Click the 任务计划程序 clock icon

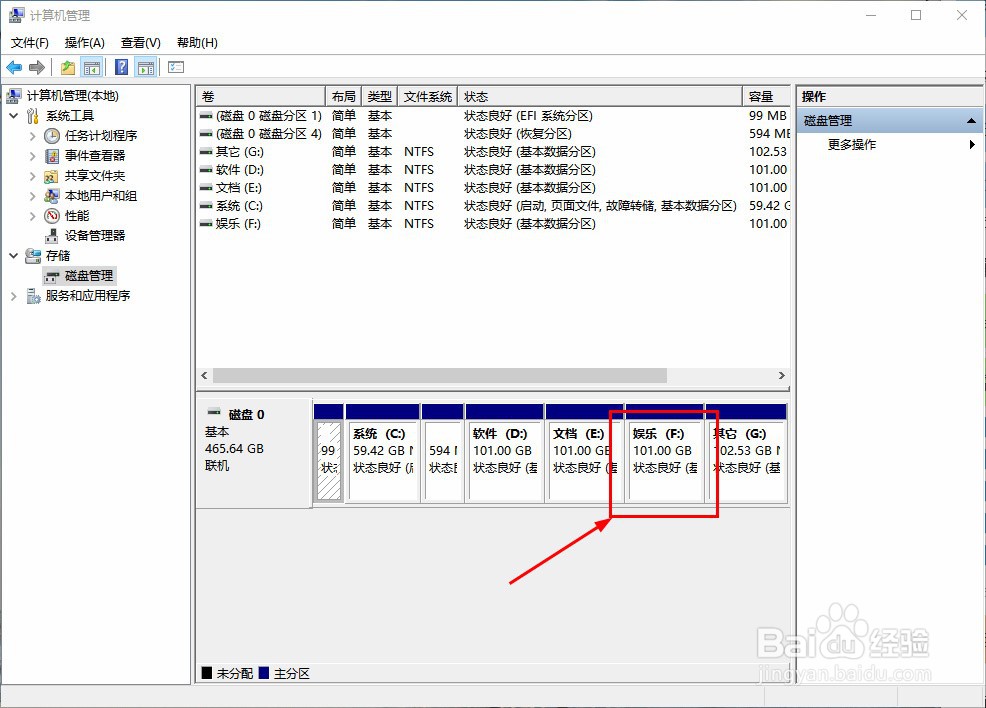point(52,136)
